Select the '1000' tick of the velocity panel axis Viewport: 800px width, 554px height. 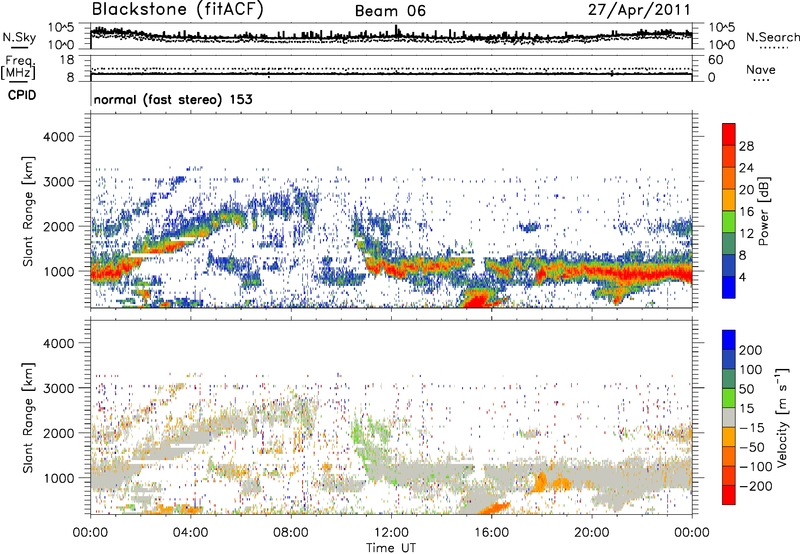[58, 478]
